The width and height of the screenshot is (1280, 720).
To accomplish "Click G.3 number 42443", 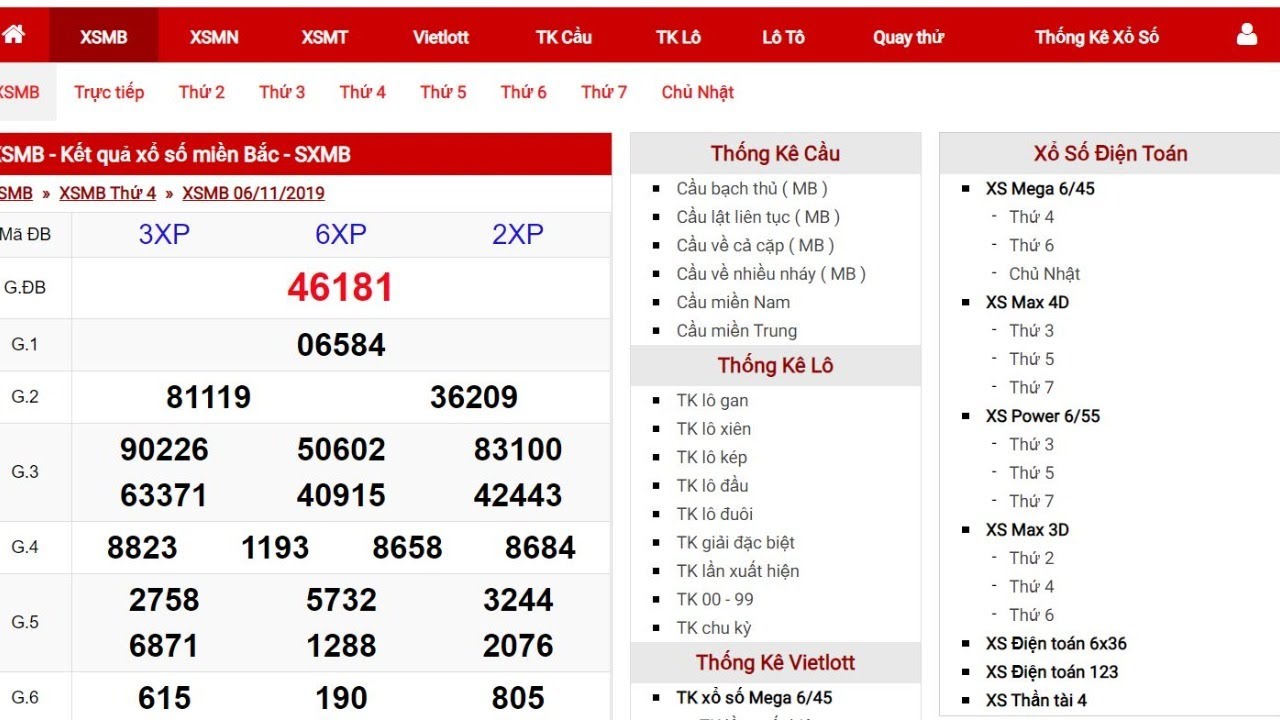I will [518, 495].
